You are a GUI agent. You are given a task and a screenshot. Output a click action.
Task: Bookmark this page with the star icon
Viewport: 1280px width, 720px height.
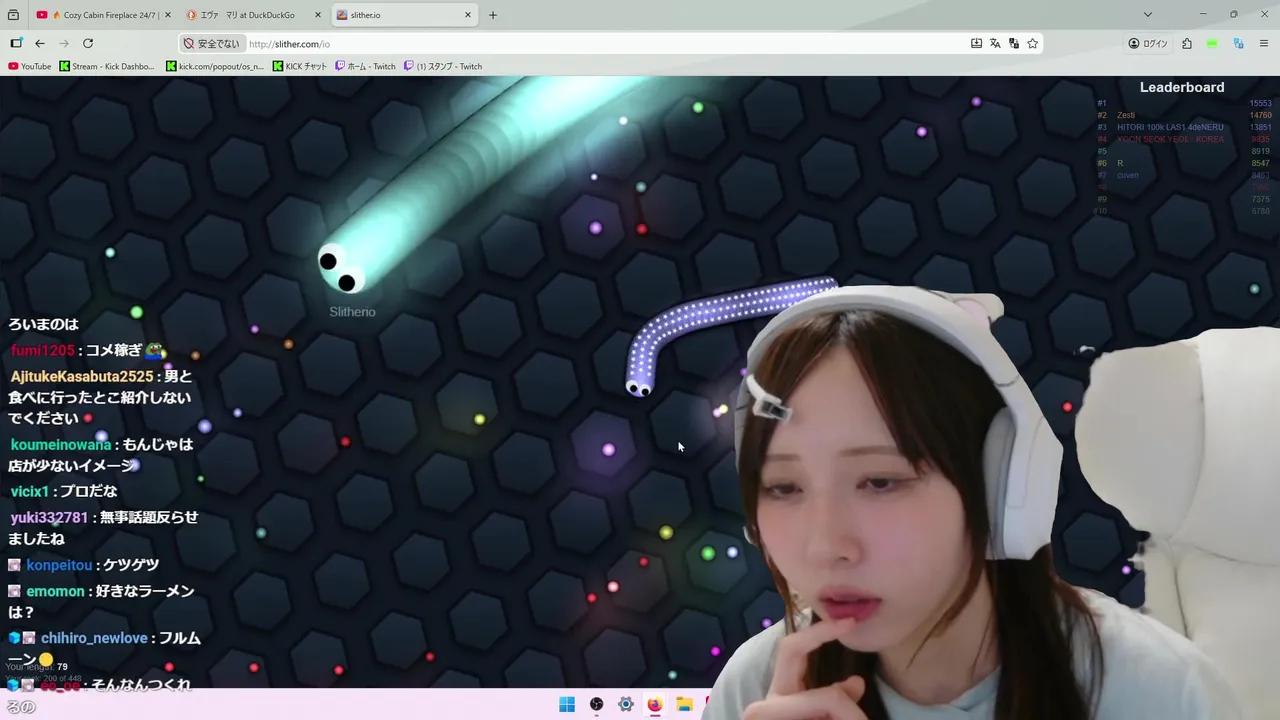point(1033,43)
